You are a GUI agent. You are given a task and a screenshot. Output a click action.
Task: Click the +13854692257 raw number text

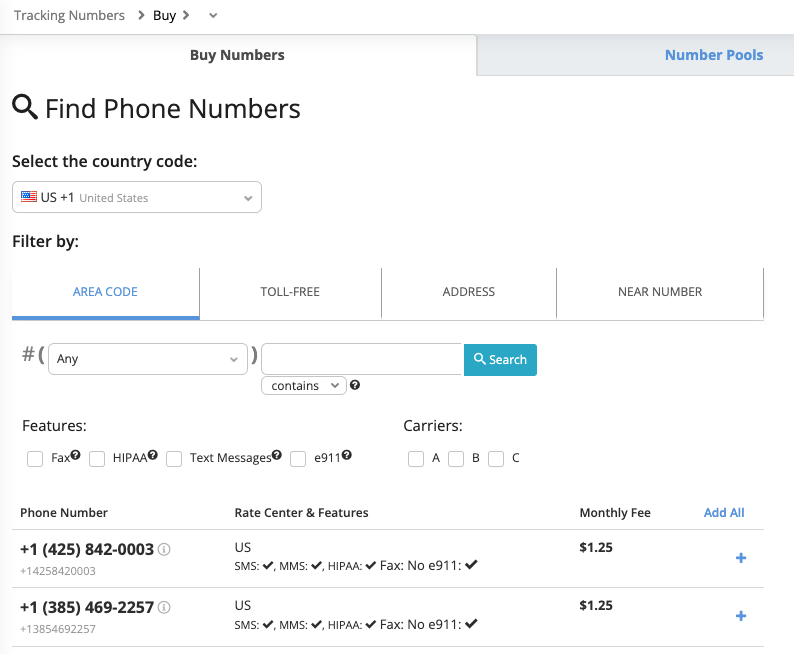[58, 629]
